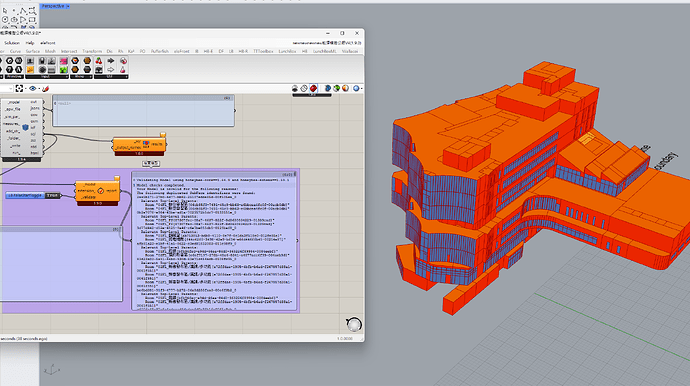Enable shaded preview red icon

tap(313, 88)
